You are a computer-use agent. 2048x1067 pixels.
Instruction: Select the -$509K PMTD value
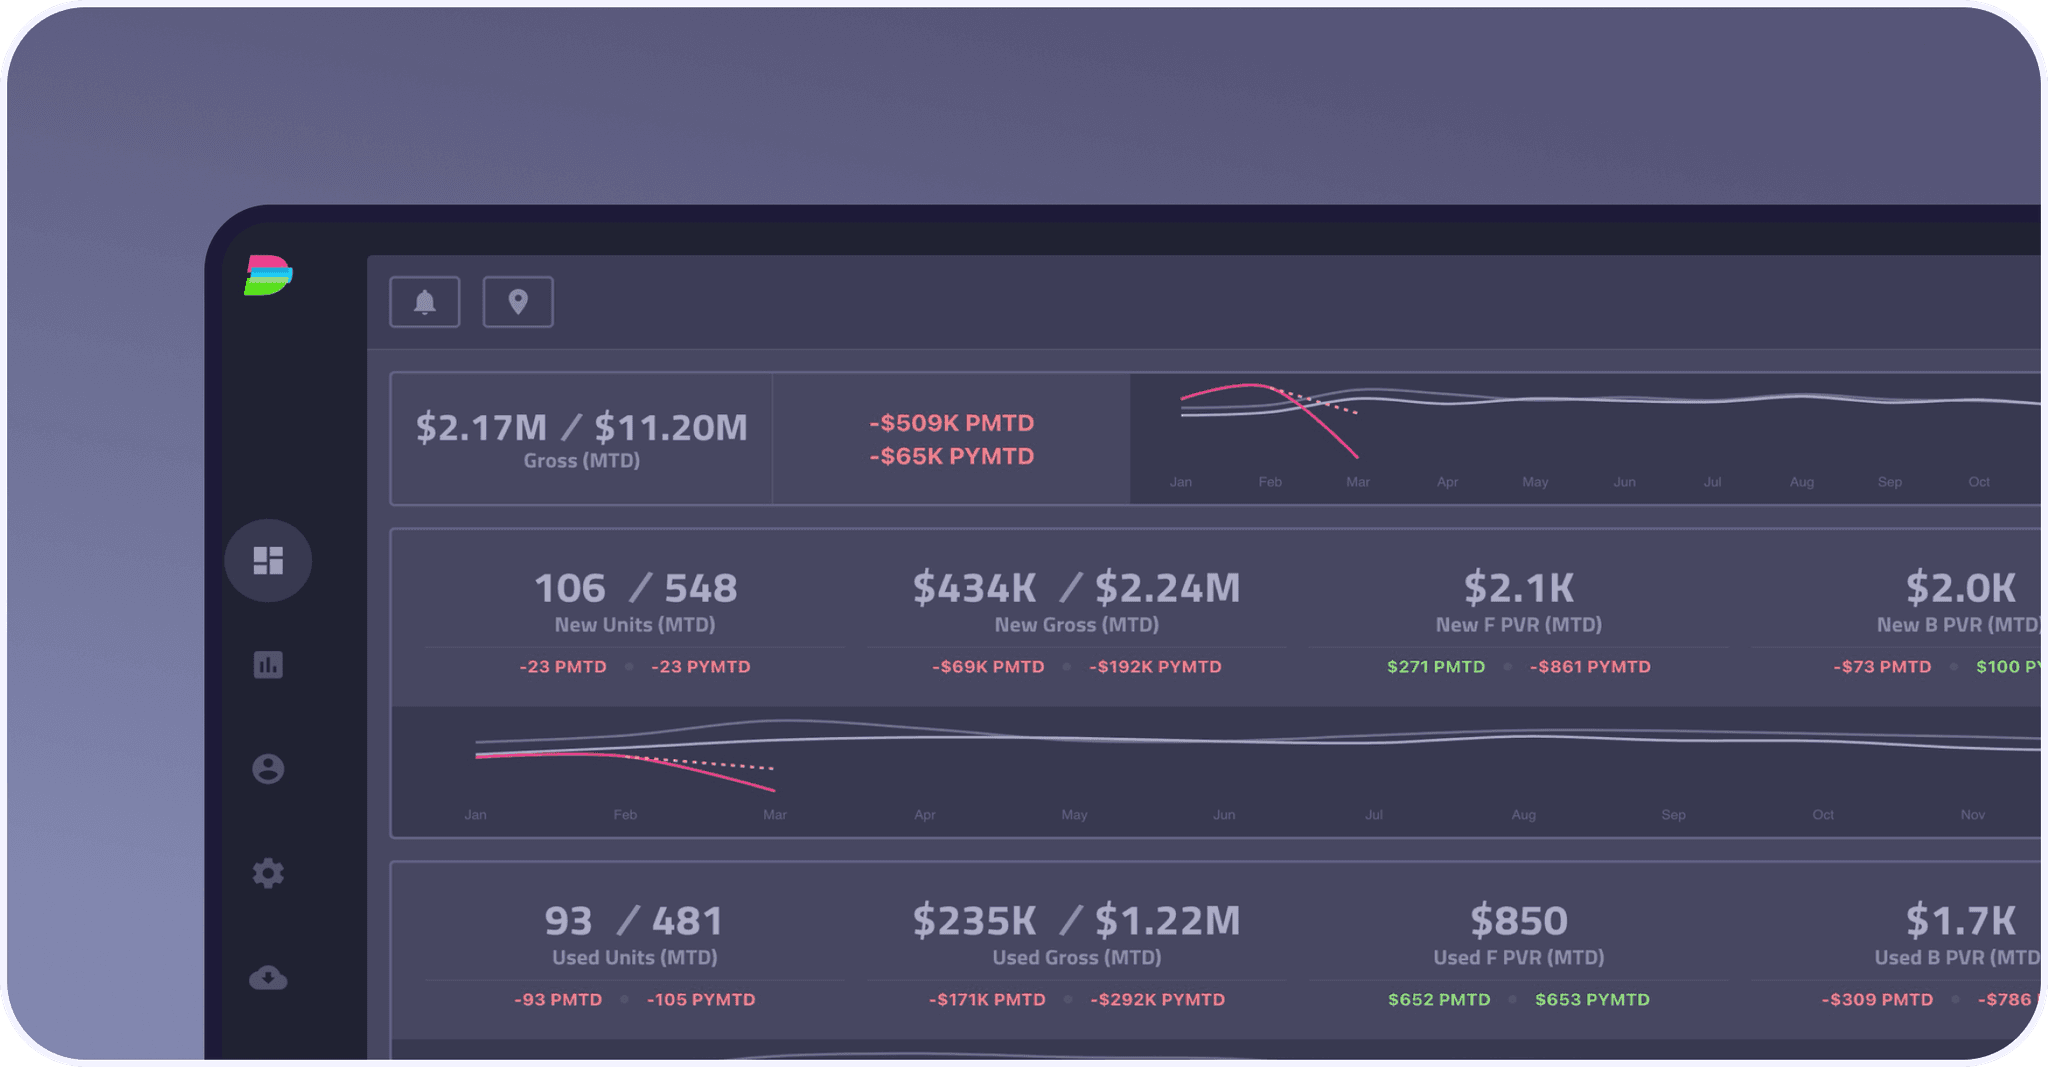(951, 423)
